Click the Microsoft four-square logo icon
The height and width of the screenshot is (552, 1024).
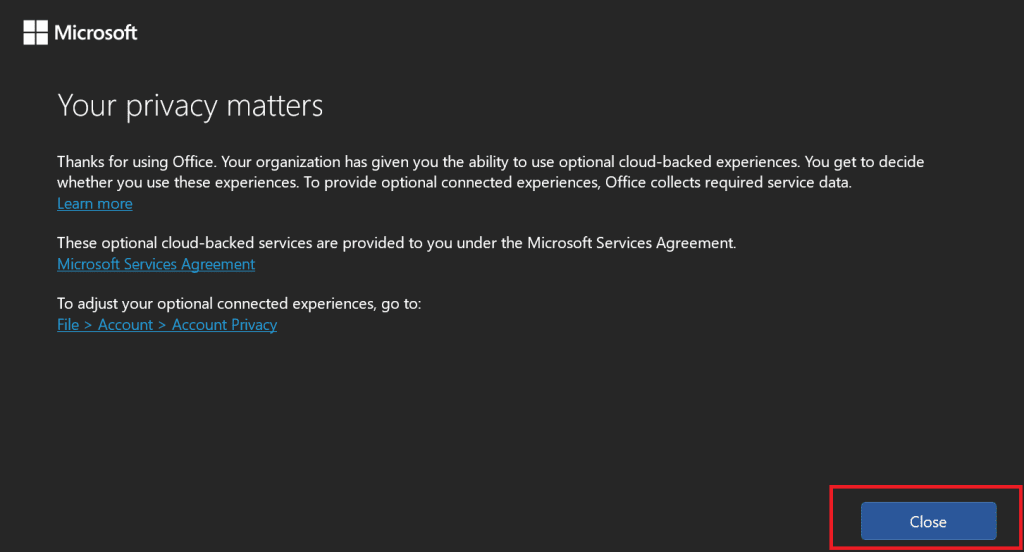point(35,33)
